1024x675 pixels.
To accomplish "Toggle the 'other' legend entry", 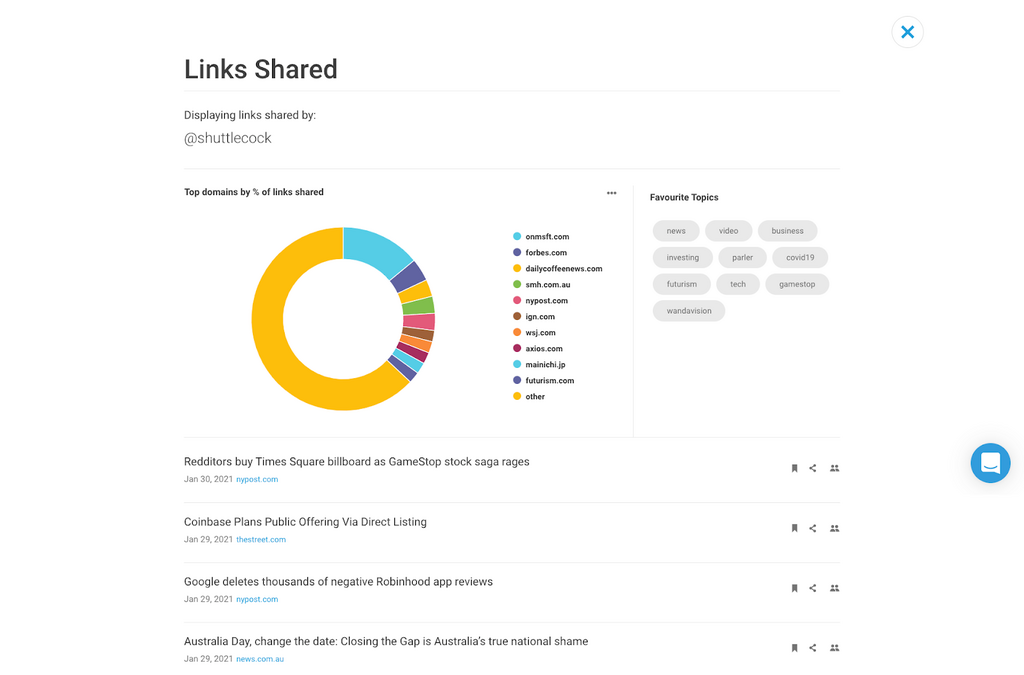I will pyautogui.click(x=534, y=397).
